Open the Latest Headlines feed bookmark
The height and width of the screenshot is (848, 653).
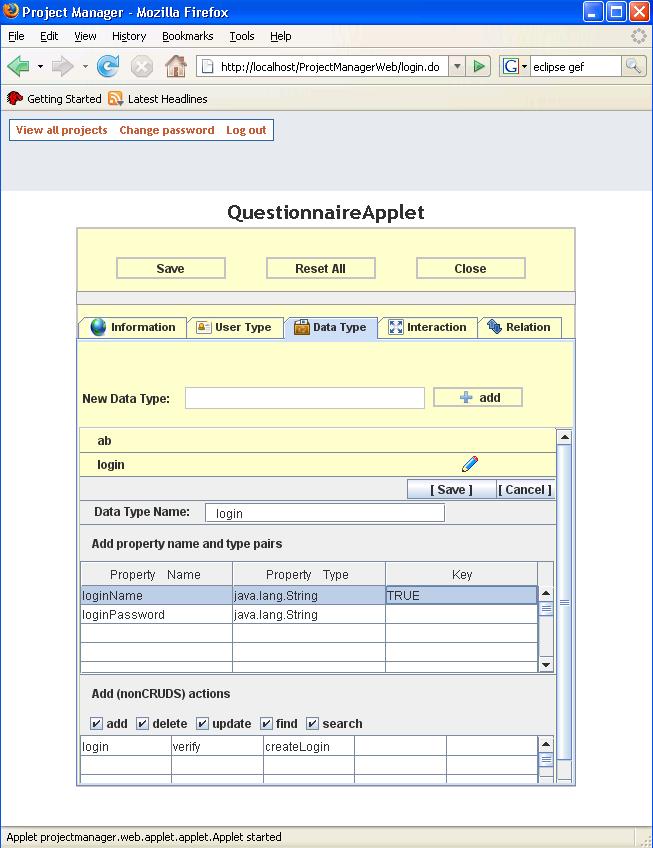click(158, 99)
